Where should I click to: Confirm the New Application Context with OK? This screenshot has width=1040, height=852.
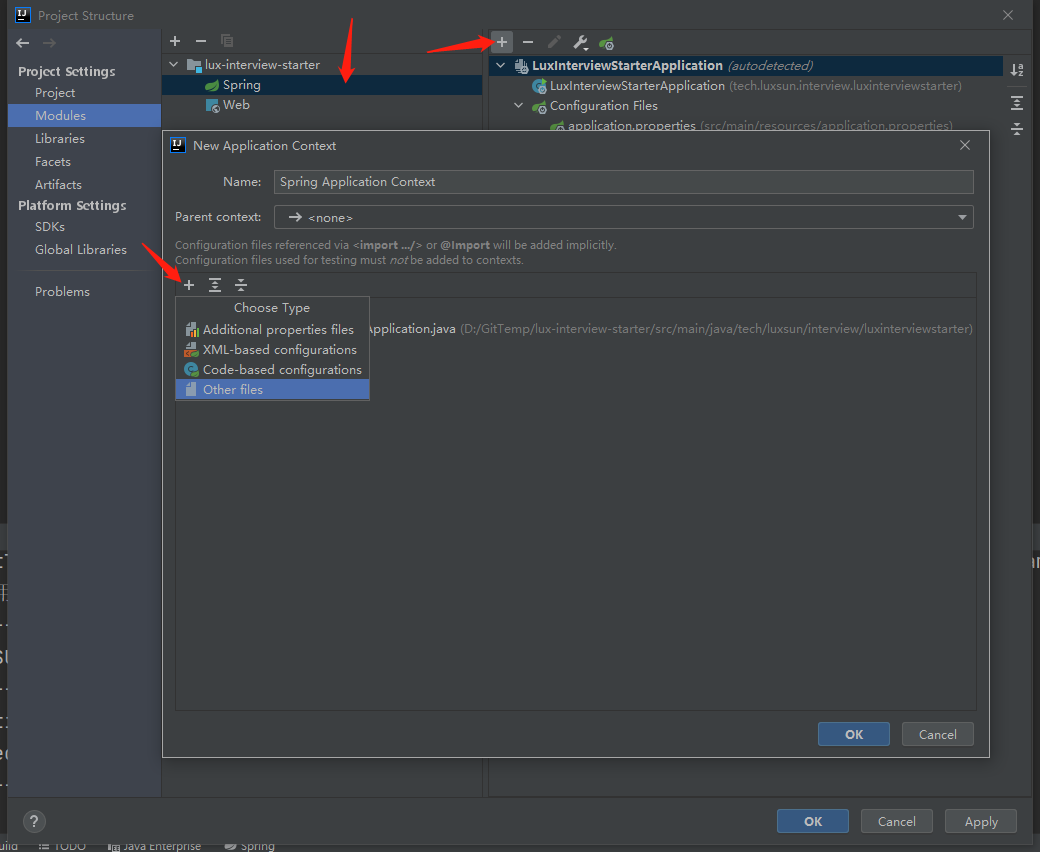854,734
